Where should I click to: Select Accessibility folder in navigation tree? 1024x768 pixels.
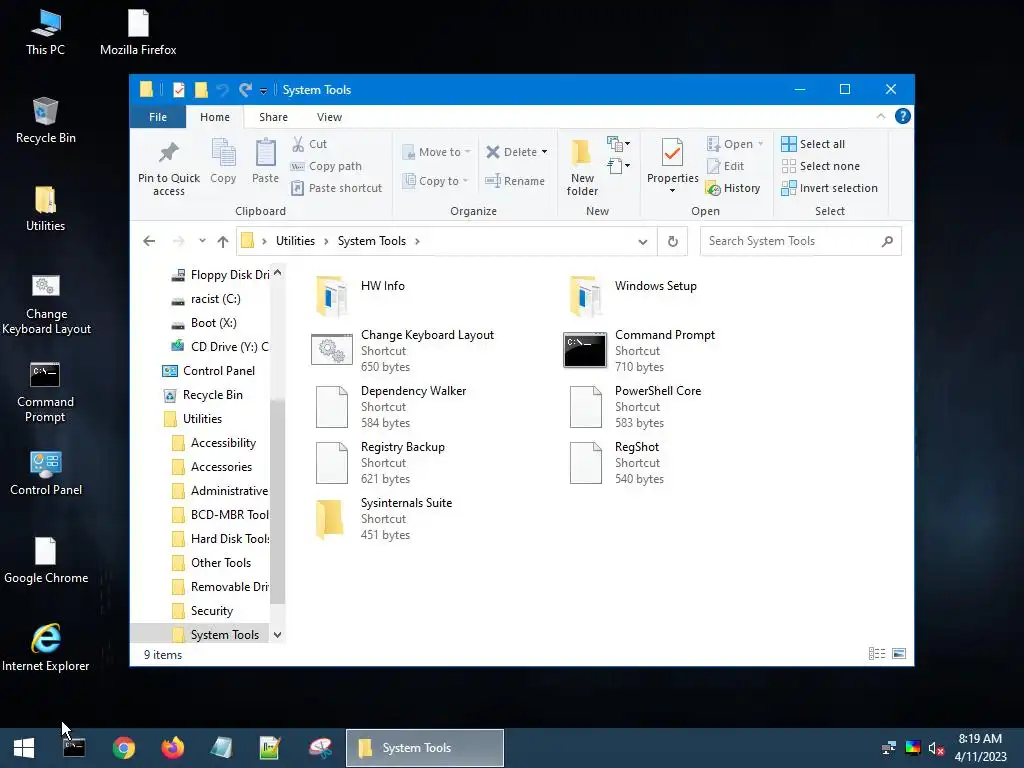click(x=214, y=443)
